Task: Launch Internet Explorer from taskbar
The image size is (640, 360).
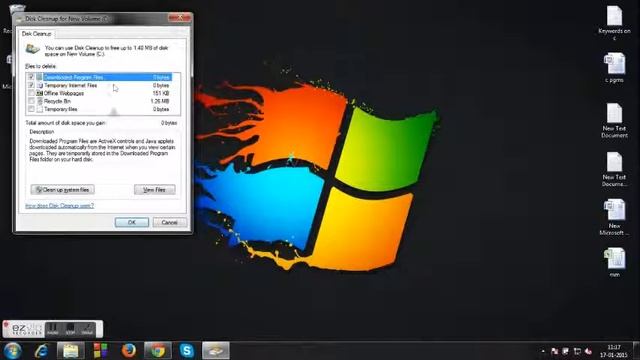Action: click(42, 351)
